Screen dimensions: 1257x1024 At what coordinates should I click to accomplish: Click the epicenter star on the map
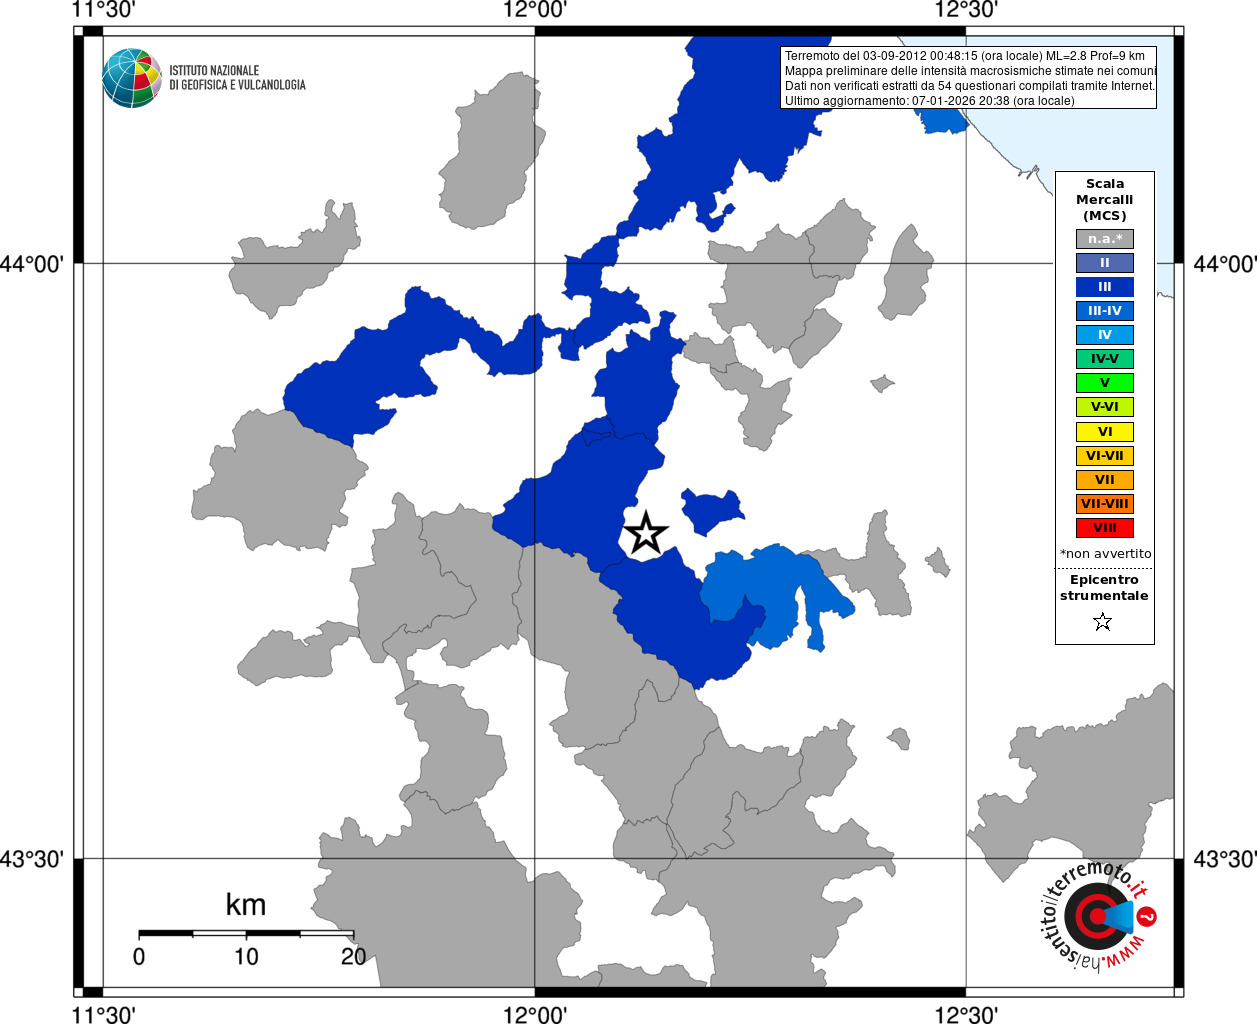click(645, 533)
